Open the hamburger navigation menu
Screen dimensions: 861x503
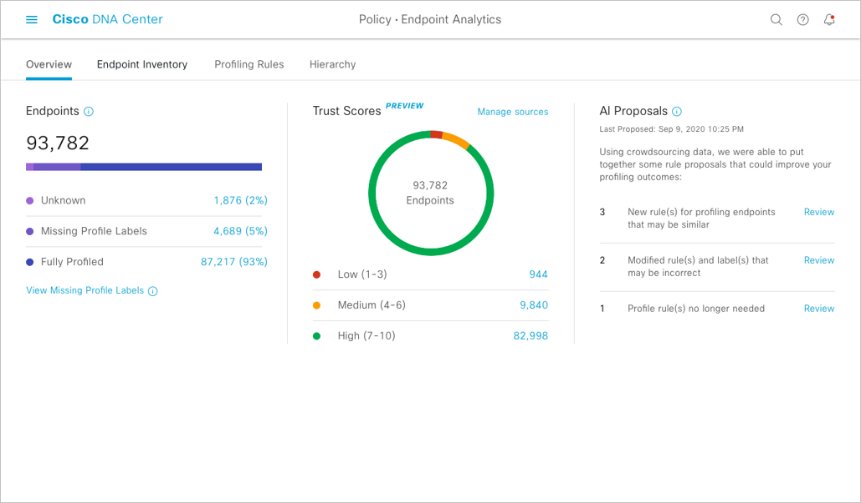32,20
